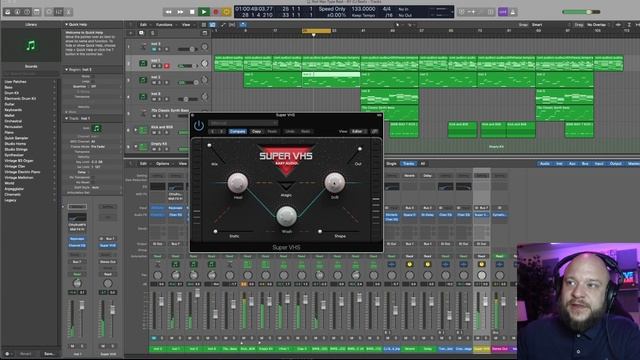Click the Rewind transport button
The width and height of the screenshot is (640, 360).
168,12
